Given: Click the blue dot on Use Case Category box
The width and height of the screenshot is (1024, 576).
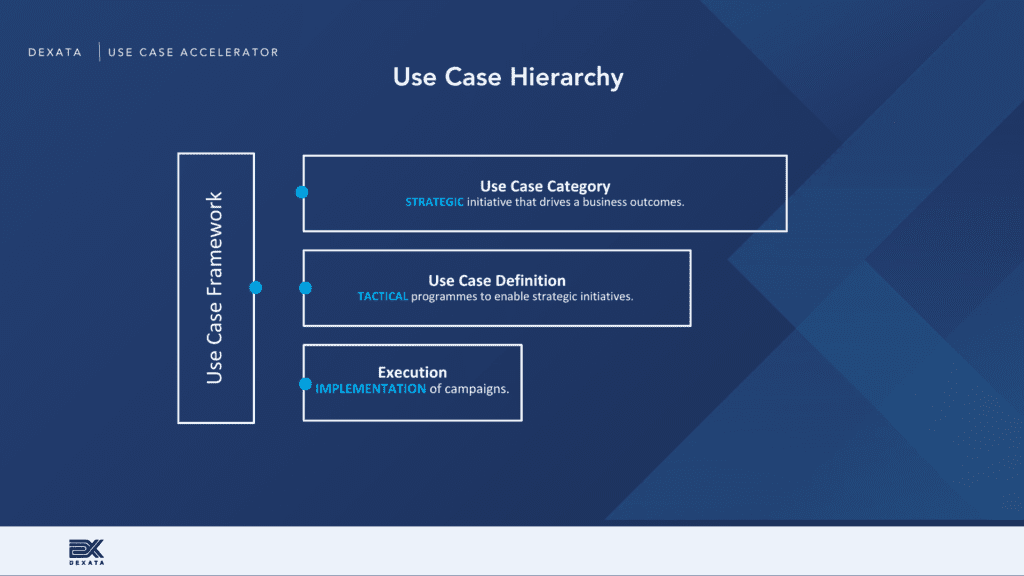Looking at the screenshot, I should 302,192.
